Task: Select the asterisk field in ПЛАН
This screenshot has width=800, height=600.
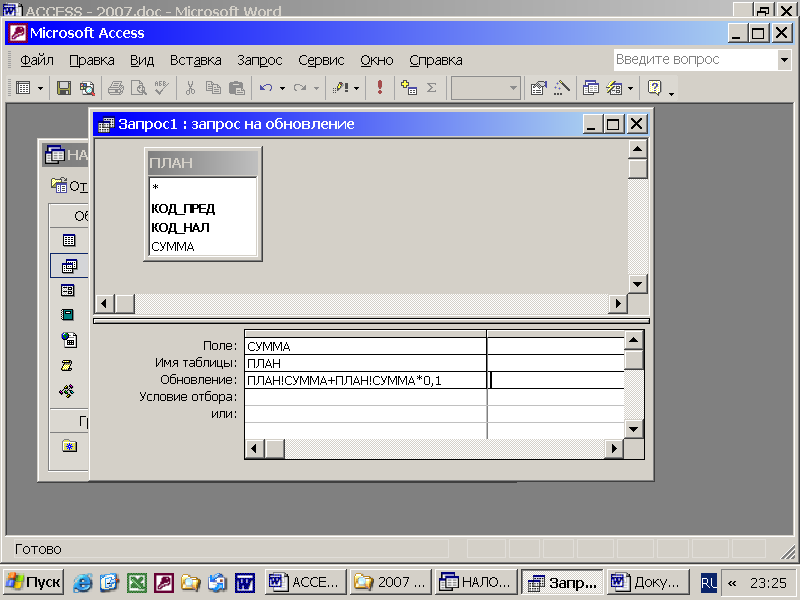Action: click(203, 187)
